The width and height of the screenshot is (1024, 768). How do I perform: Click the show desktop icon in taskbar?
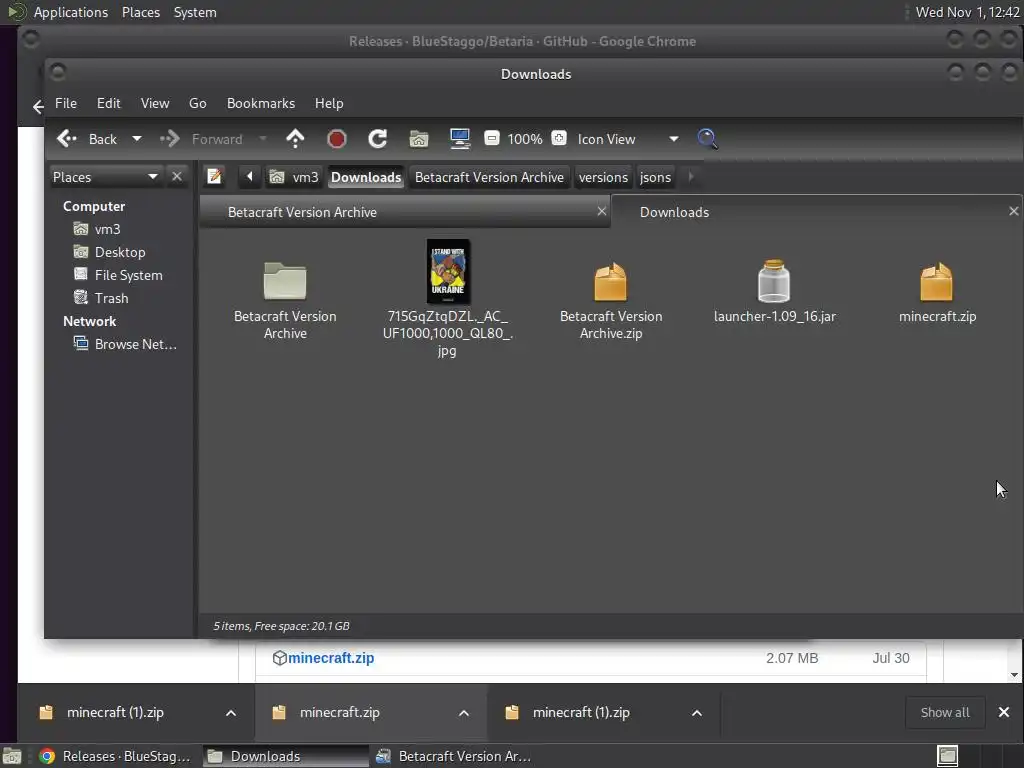tap(12, 756)
